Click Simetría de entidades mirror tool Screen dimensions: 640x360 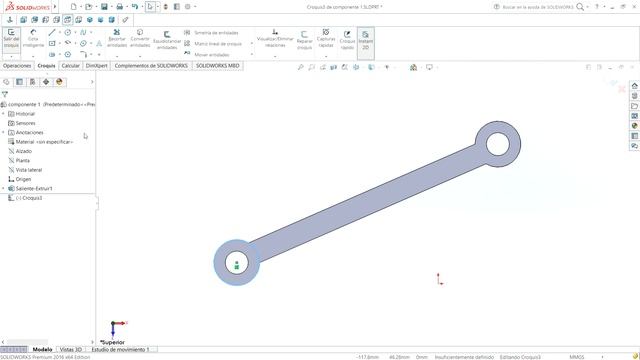[211, 33]
